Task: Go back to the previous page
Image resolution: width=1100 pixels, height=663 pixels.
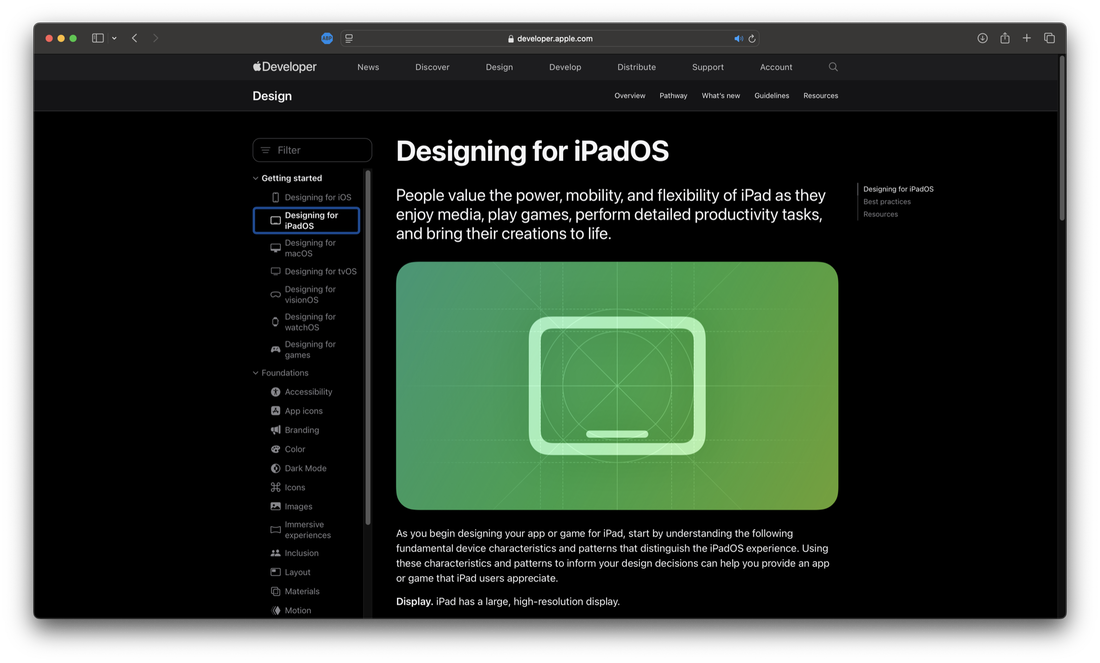Action: coord(135,38)
